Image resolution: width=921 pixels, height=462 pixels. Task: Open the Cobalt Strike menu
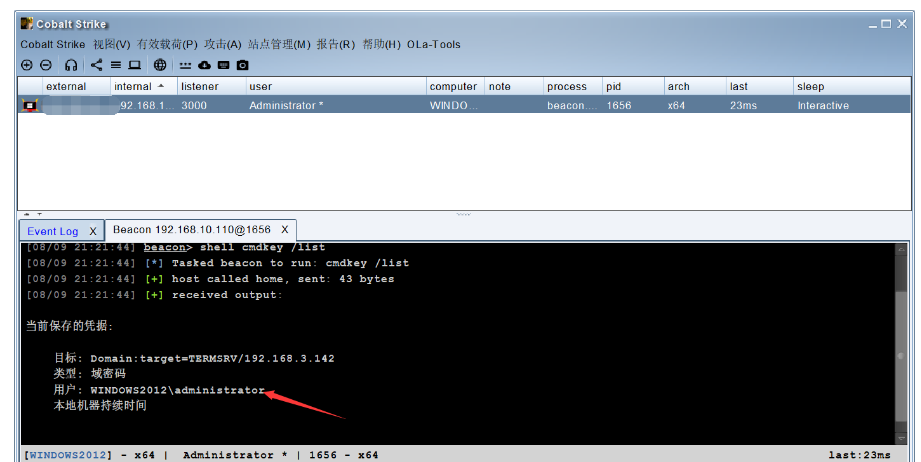(53, 45)
